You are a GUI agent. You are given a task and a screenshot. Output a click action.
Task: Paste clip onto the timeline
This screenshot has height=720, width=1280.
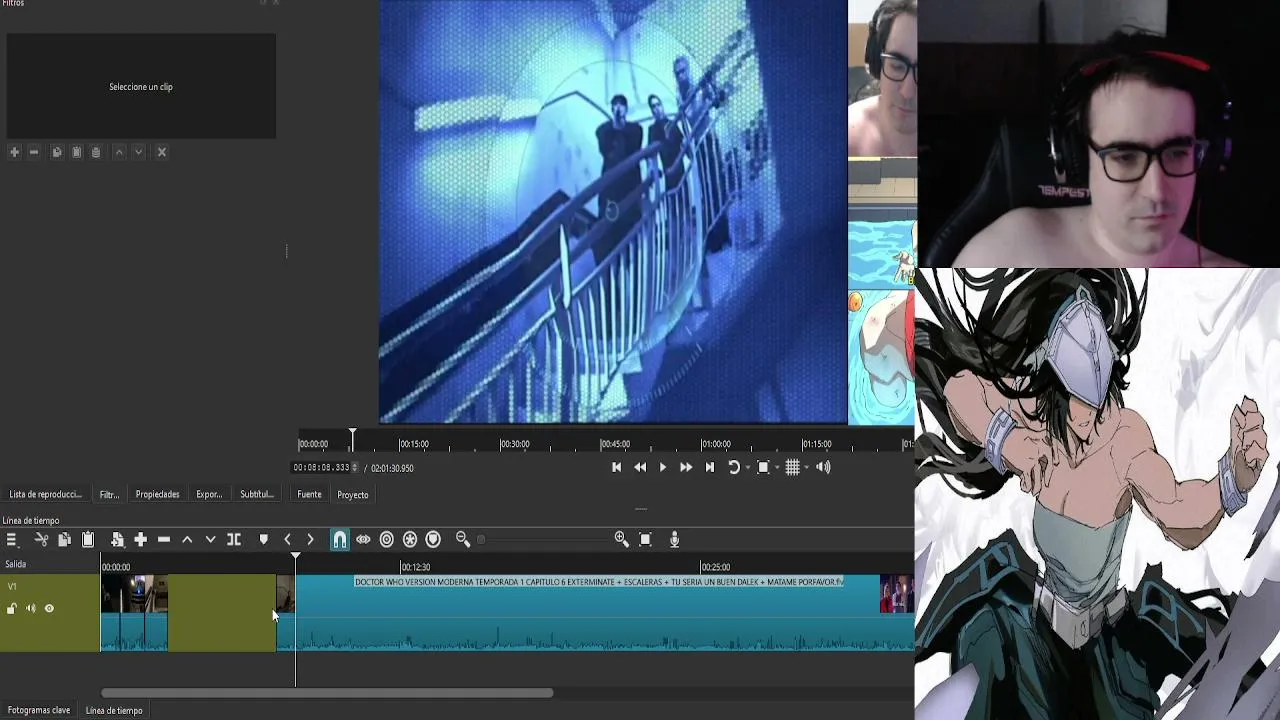pos(88,540)
